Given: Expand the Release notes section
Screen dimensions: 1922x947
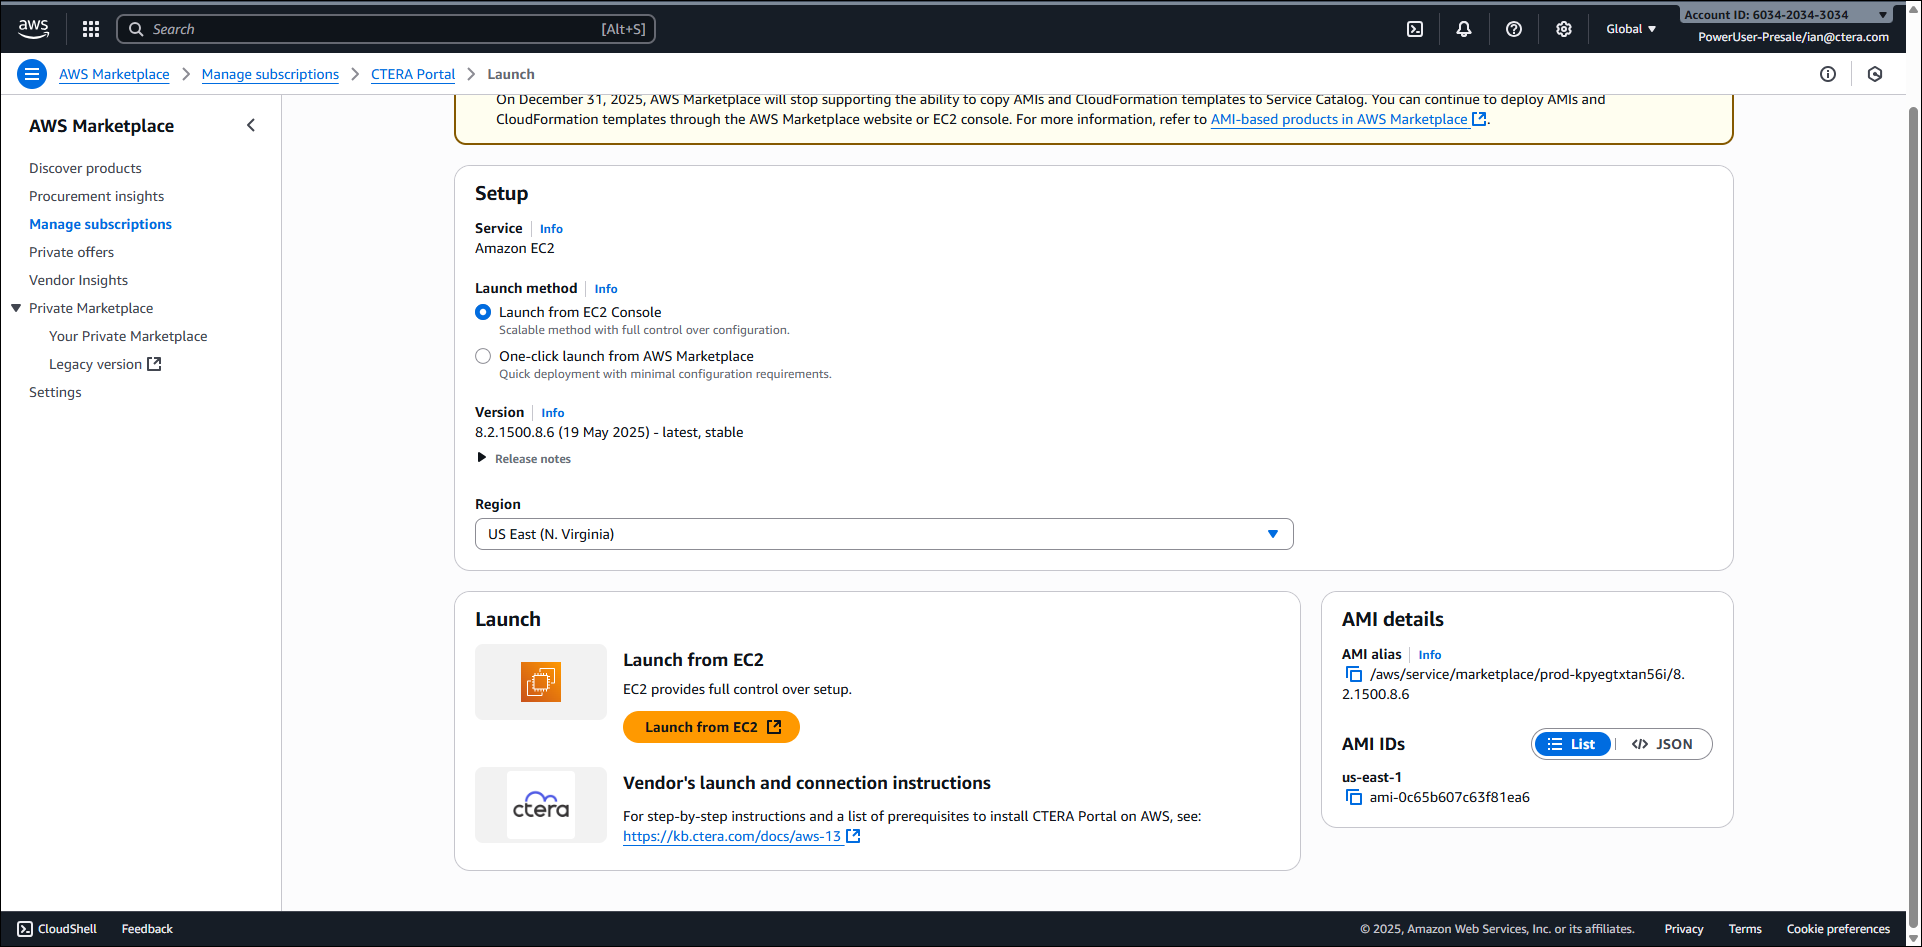Looking at the screenshot, I should pos(524,459).
